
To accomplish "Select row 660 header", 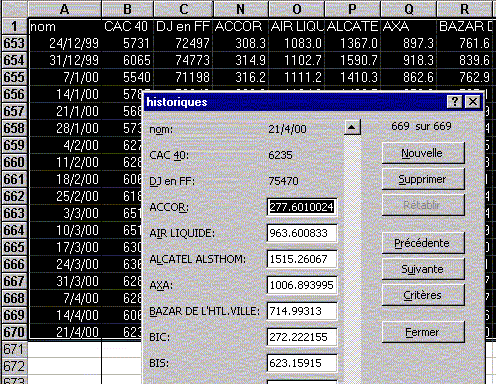I will pyautogui.click(x=14, y=162).
